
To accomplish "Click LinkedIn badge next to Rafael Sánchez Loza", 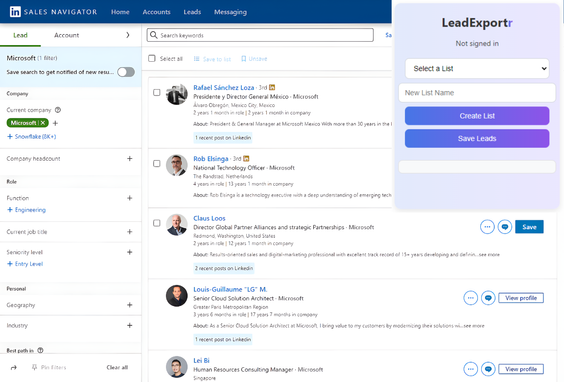I will coord(272,87).
